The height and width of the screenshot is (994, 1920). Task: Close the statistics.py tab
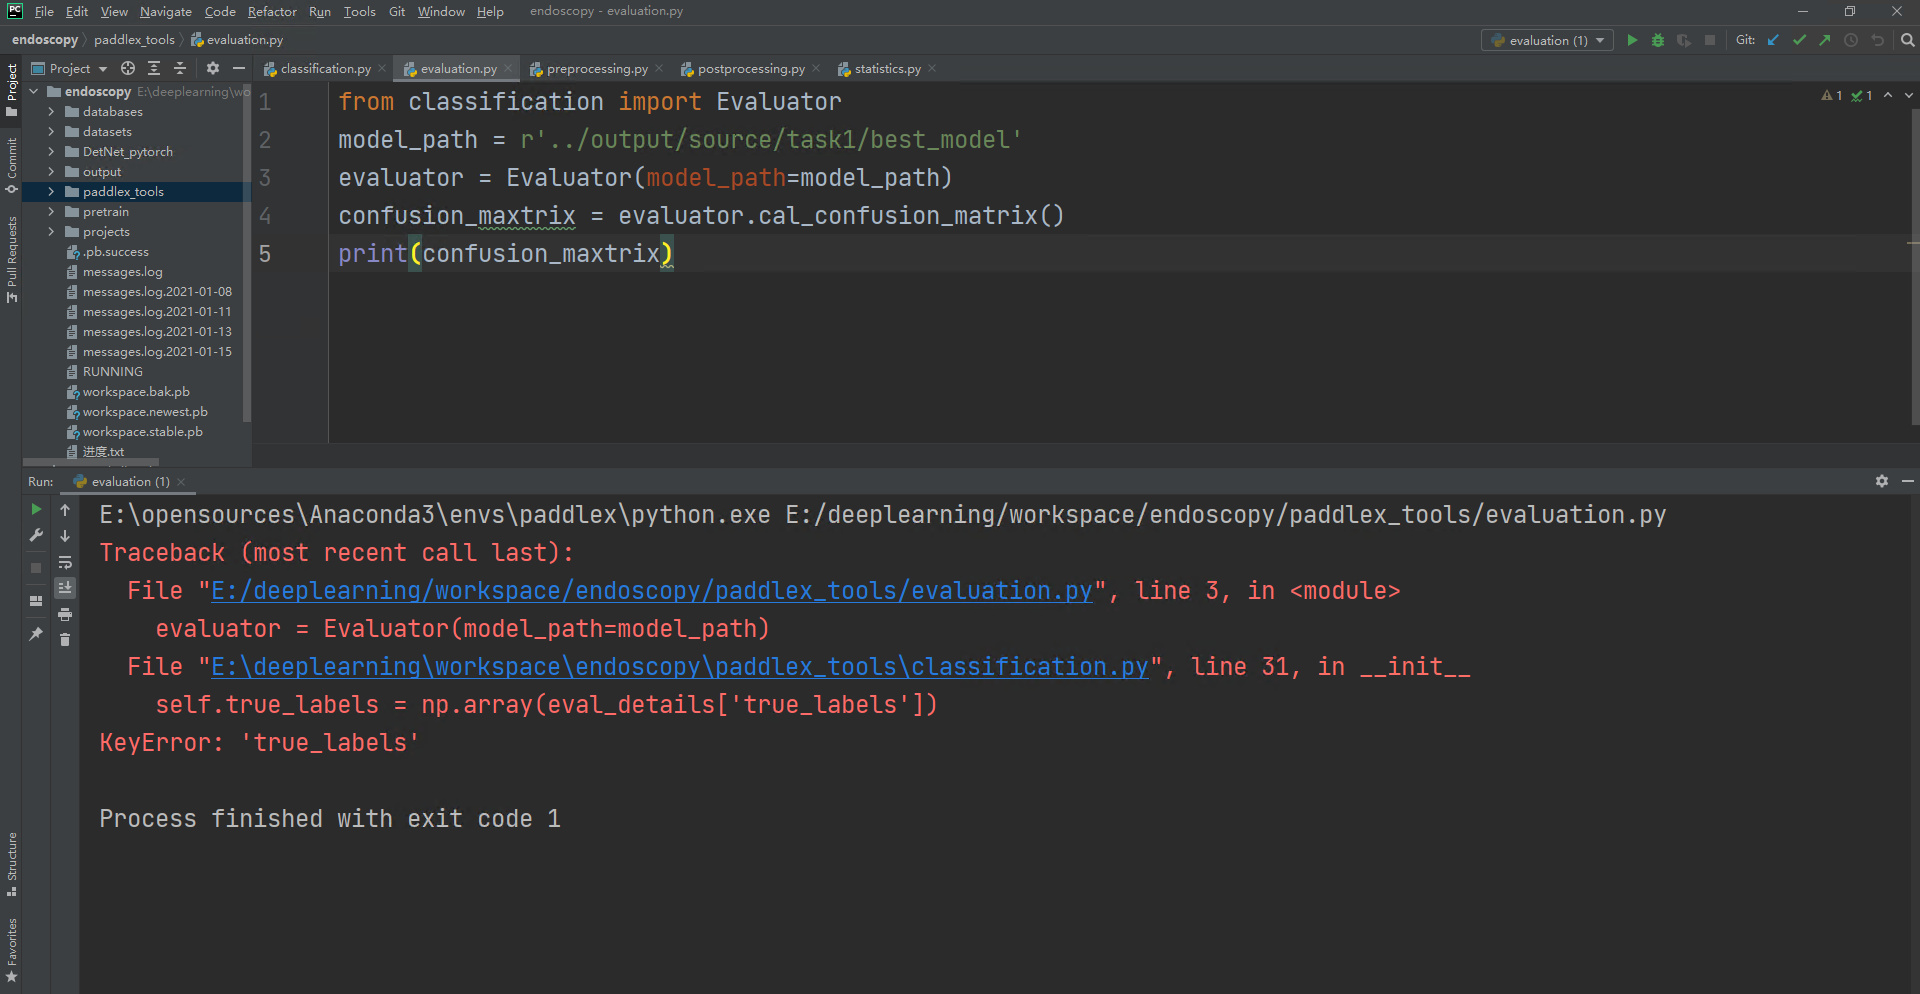point(932,68)
